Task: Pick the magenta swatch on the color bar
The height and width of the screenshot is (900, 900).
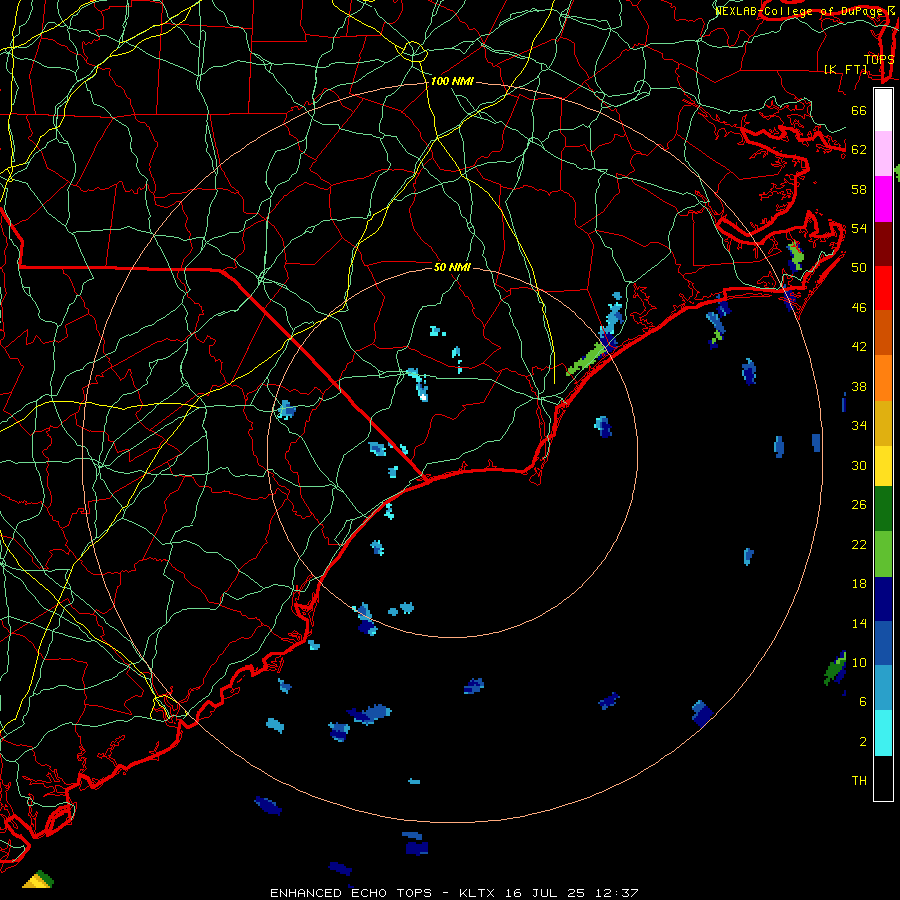Action: 883,199
